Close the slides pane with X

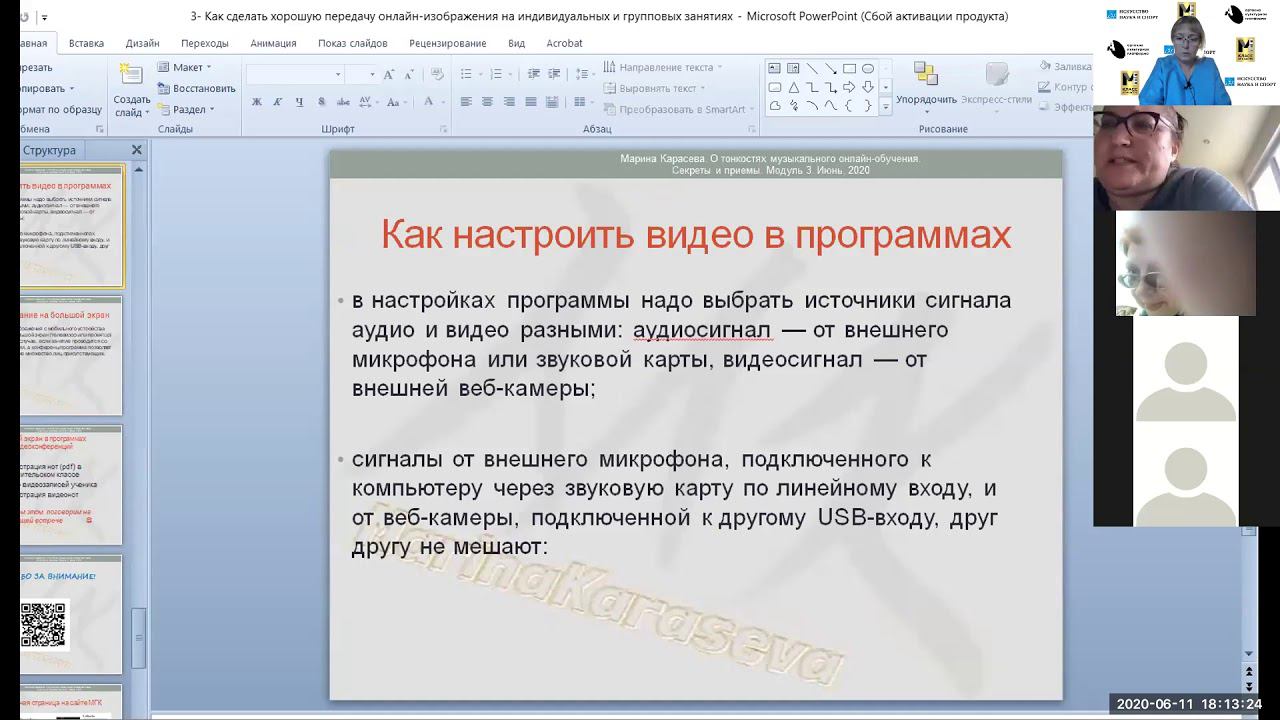point(137,150)
